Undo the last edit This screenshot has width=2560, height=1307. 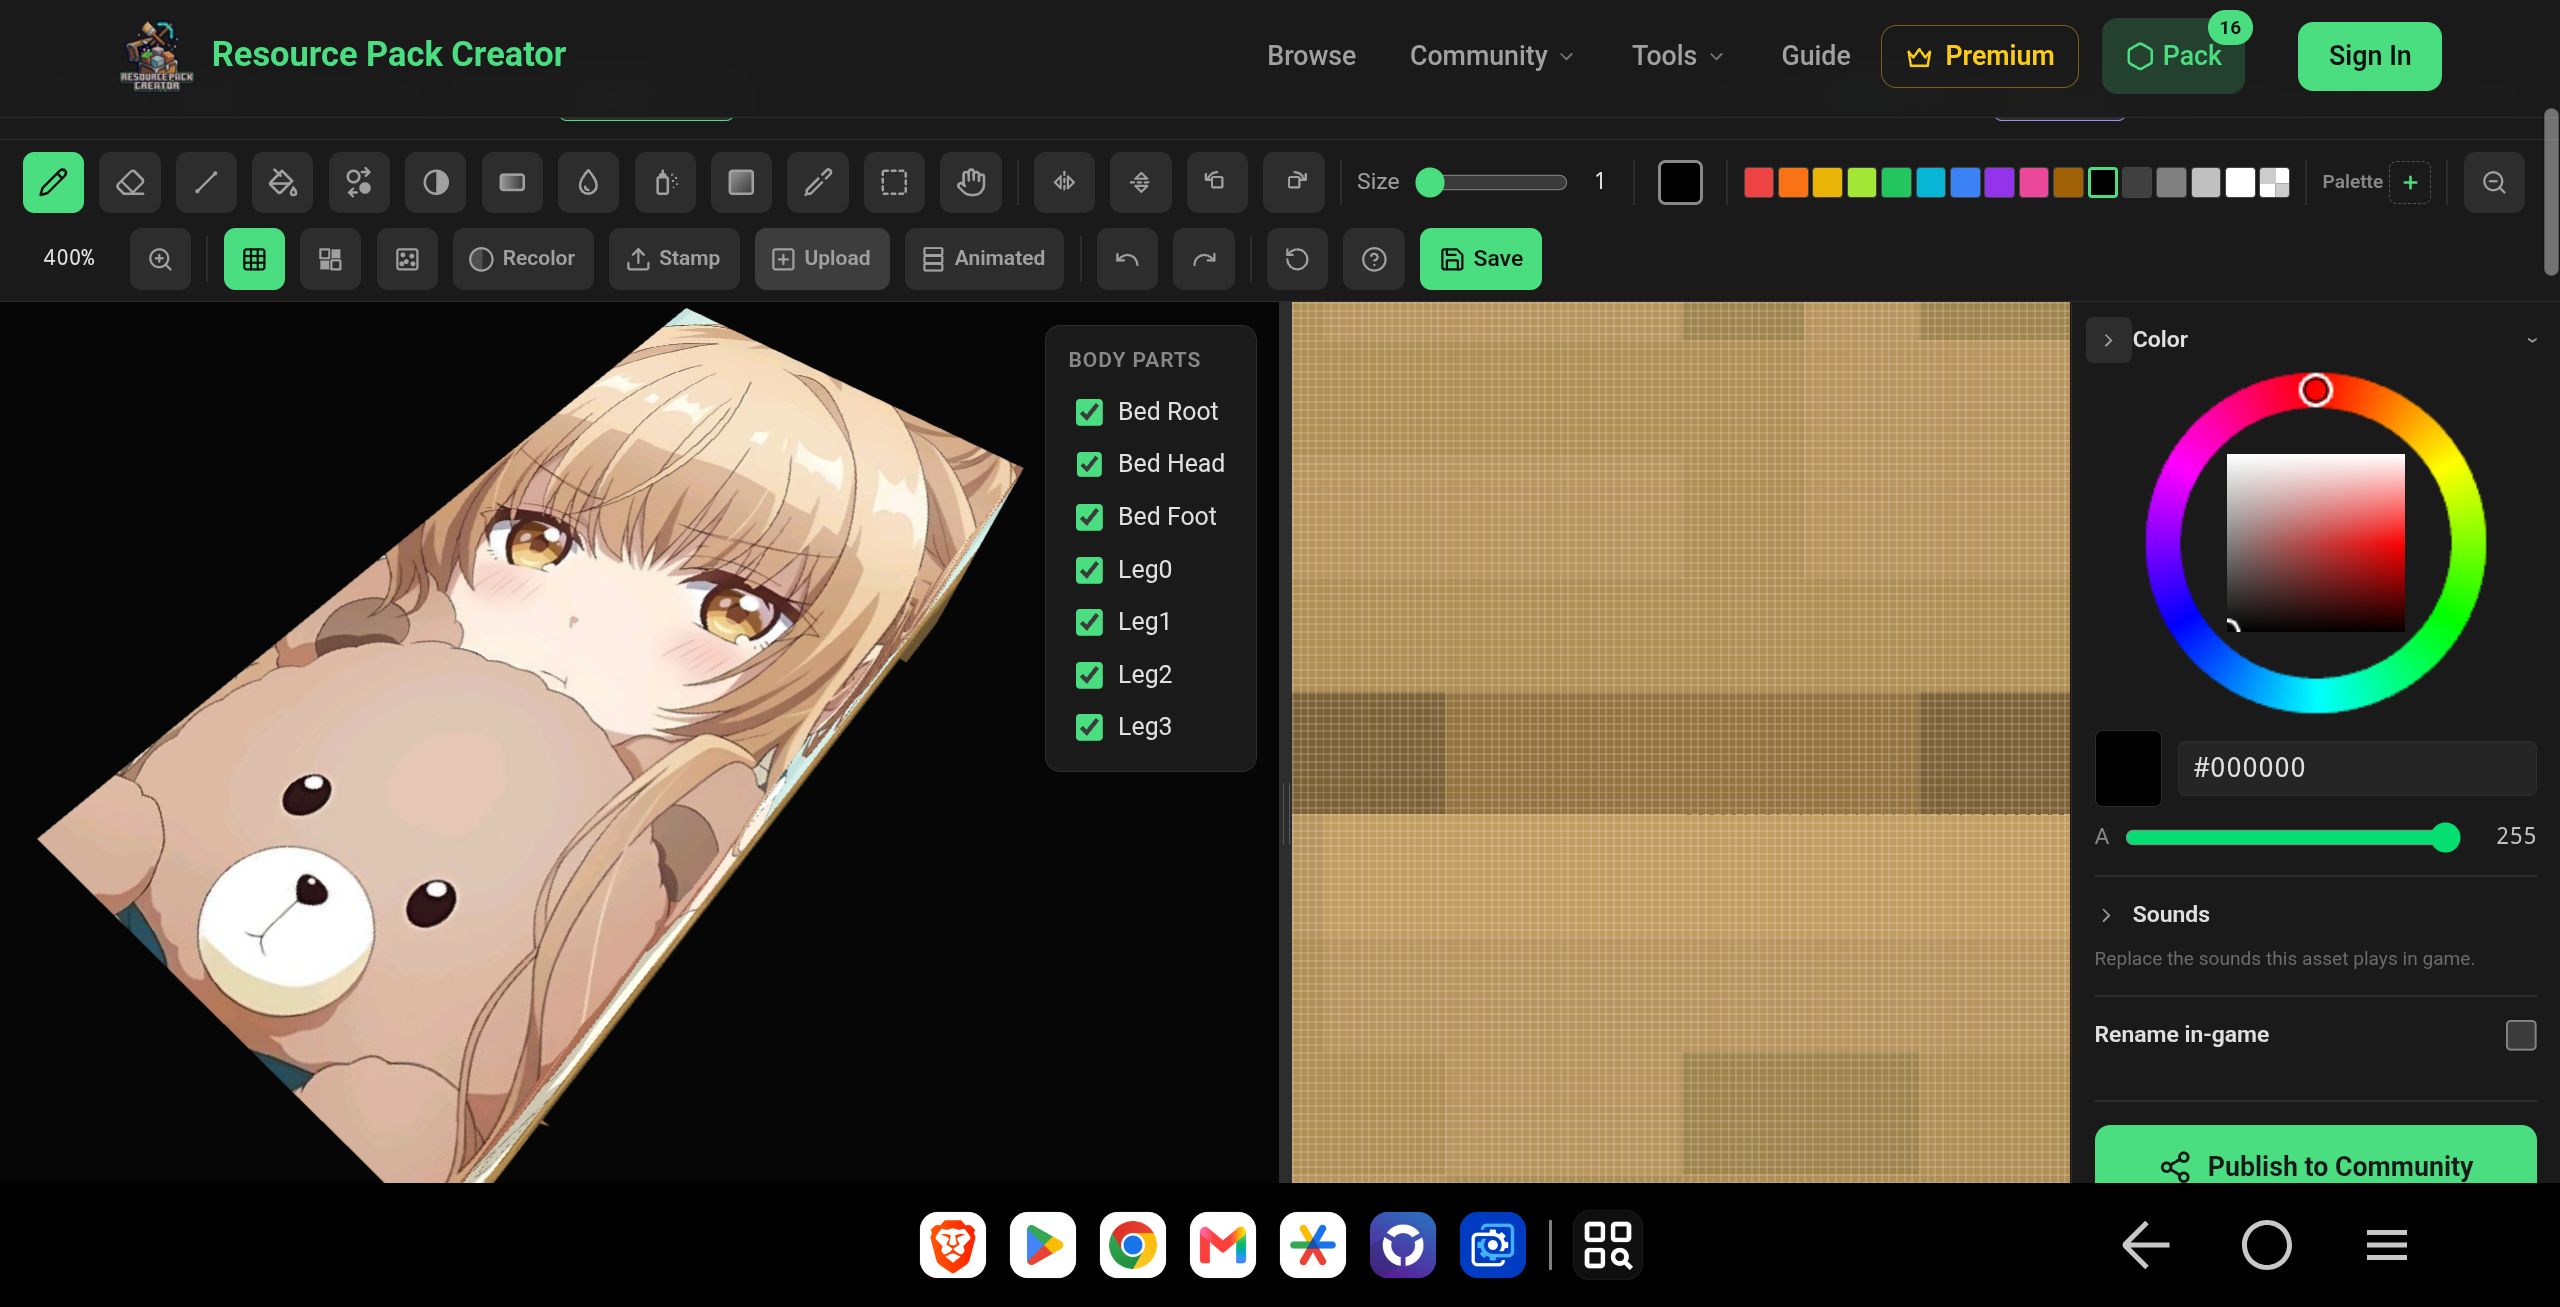[1127, 259]
